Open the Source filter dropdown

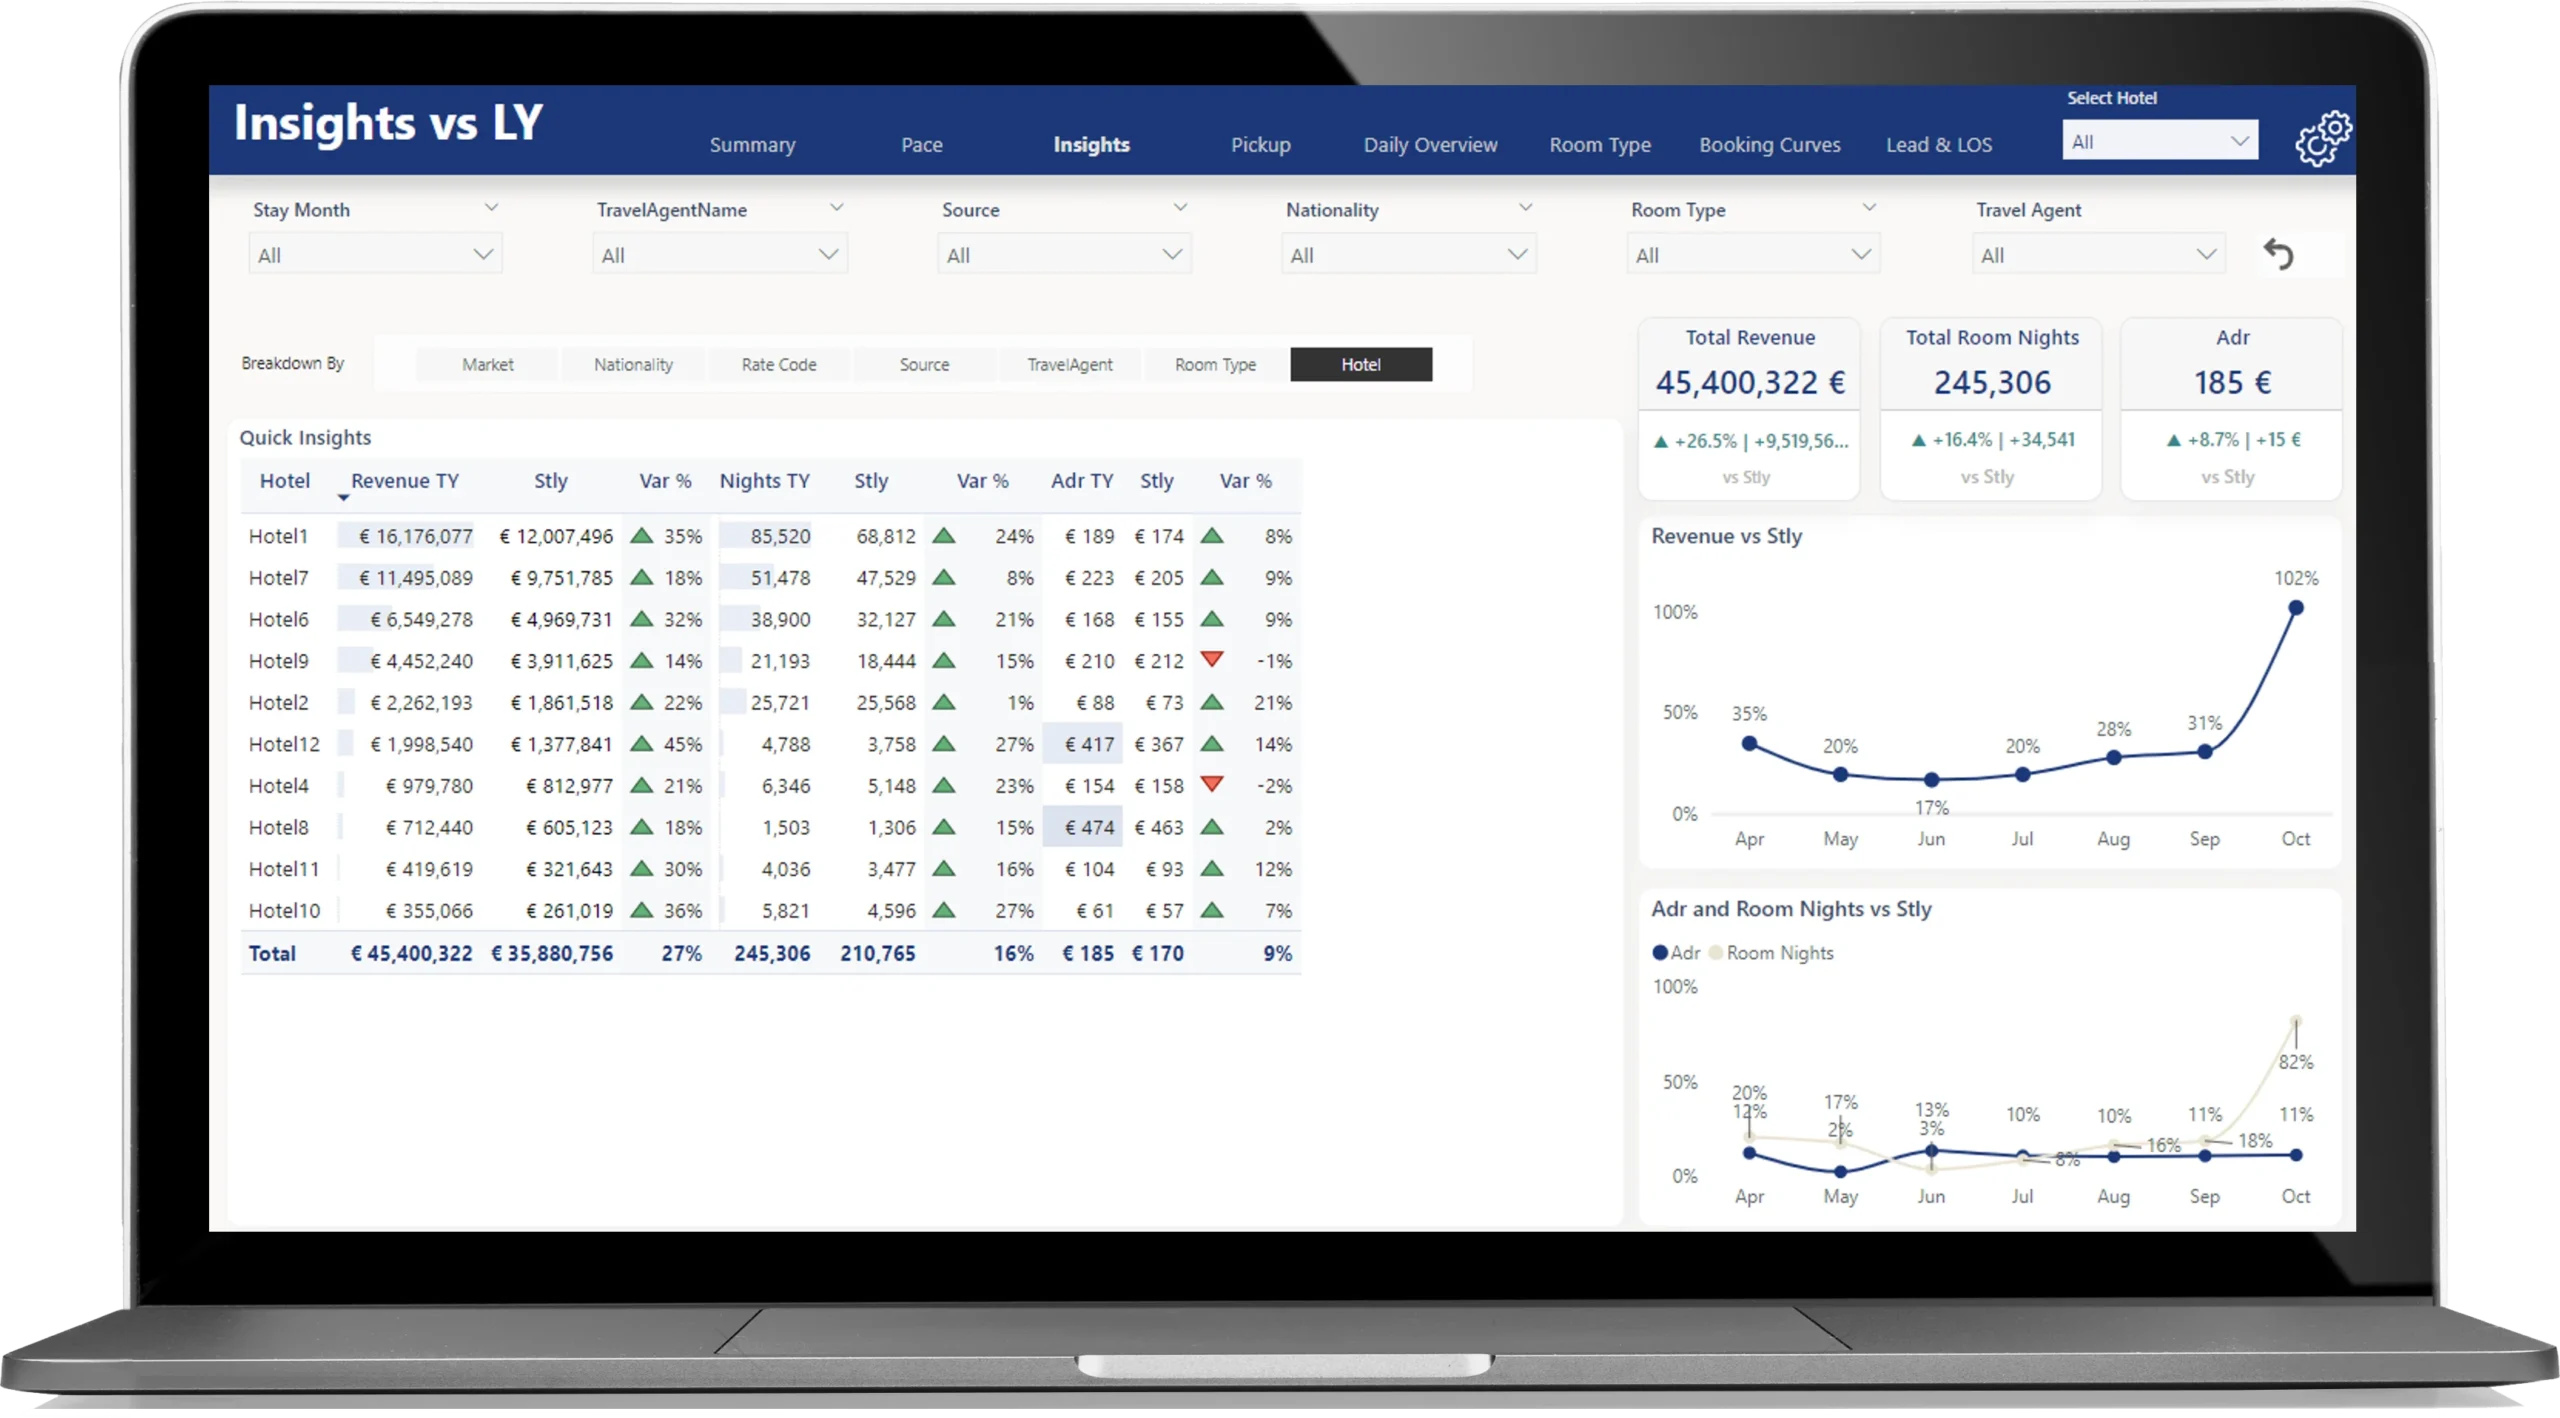[x=1064, y=255]
